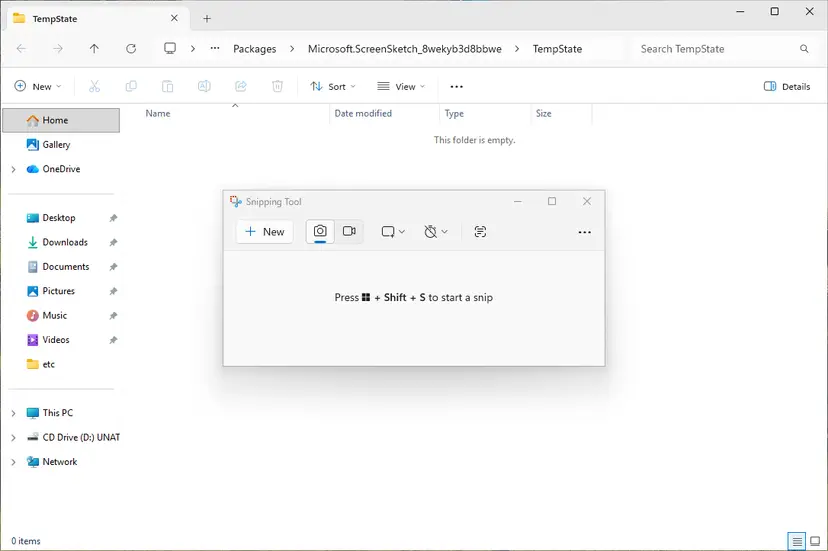Image resolution: width=828 pixels, height=551 pixels.
Task: Open the New item dropdown in Explorer toolbar
Action: pos(38,86)
